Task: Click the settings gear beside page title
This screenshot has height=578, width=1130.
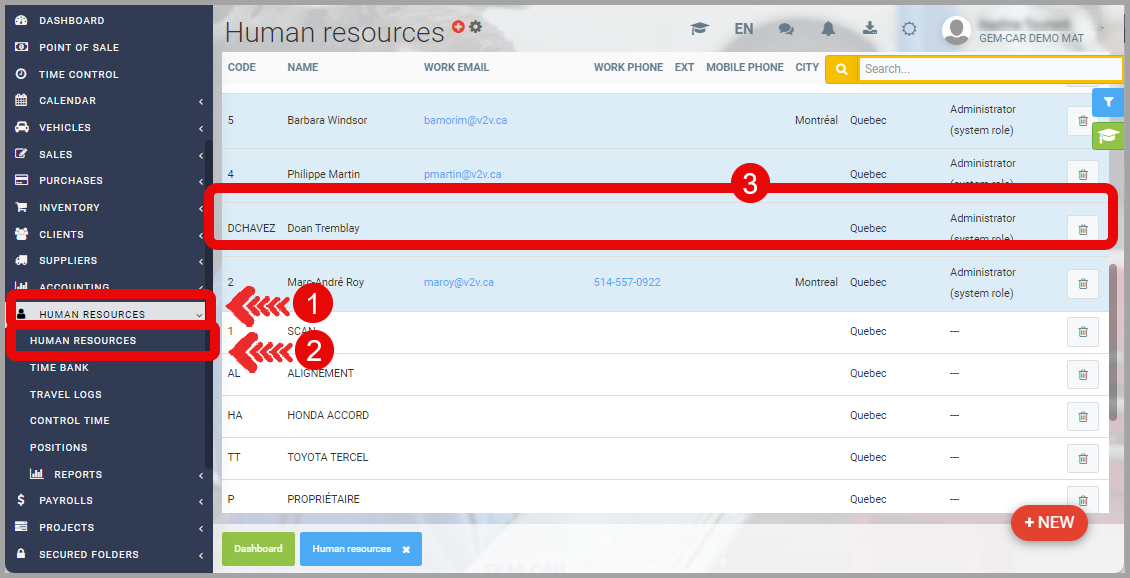Action: point(476,27)
